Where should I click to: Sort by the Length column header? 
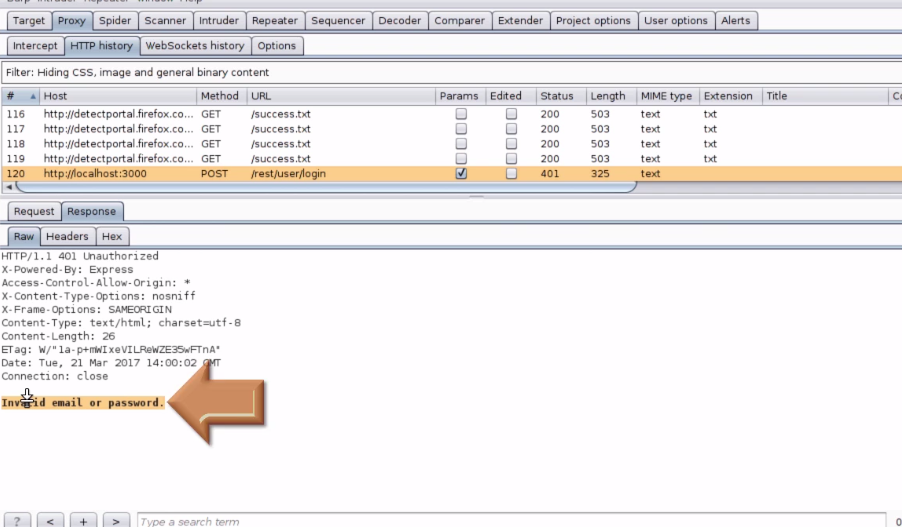click(x=611, y=96)
